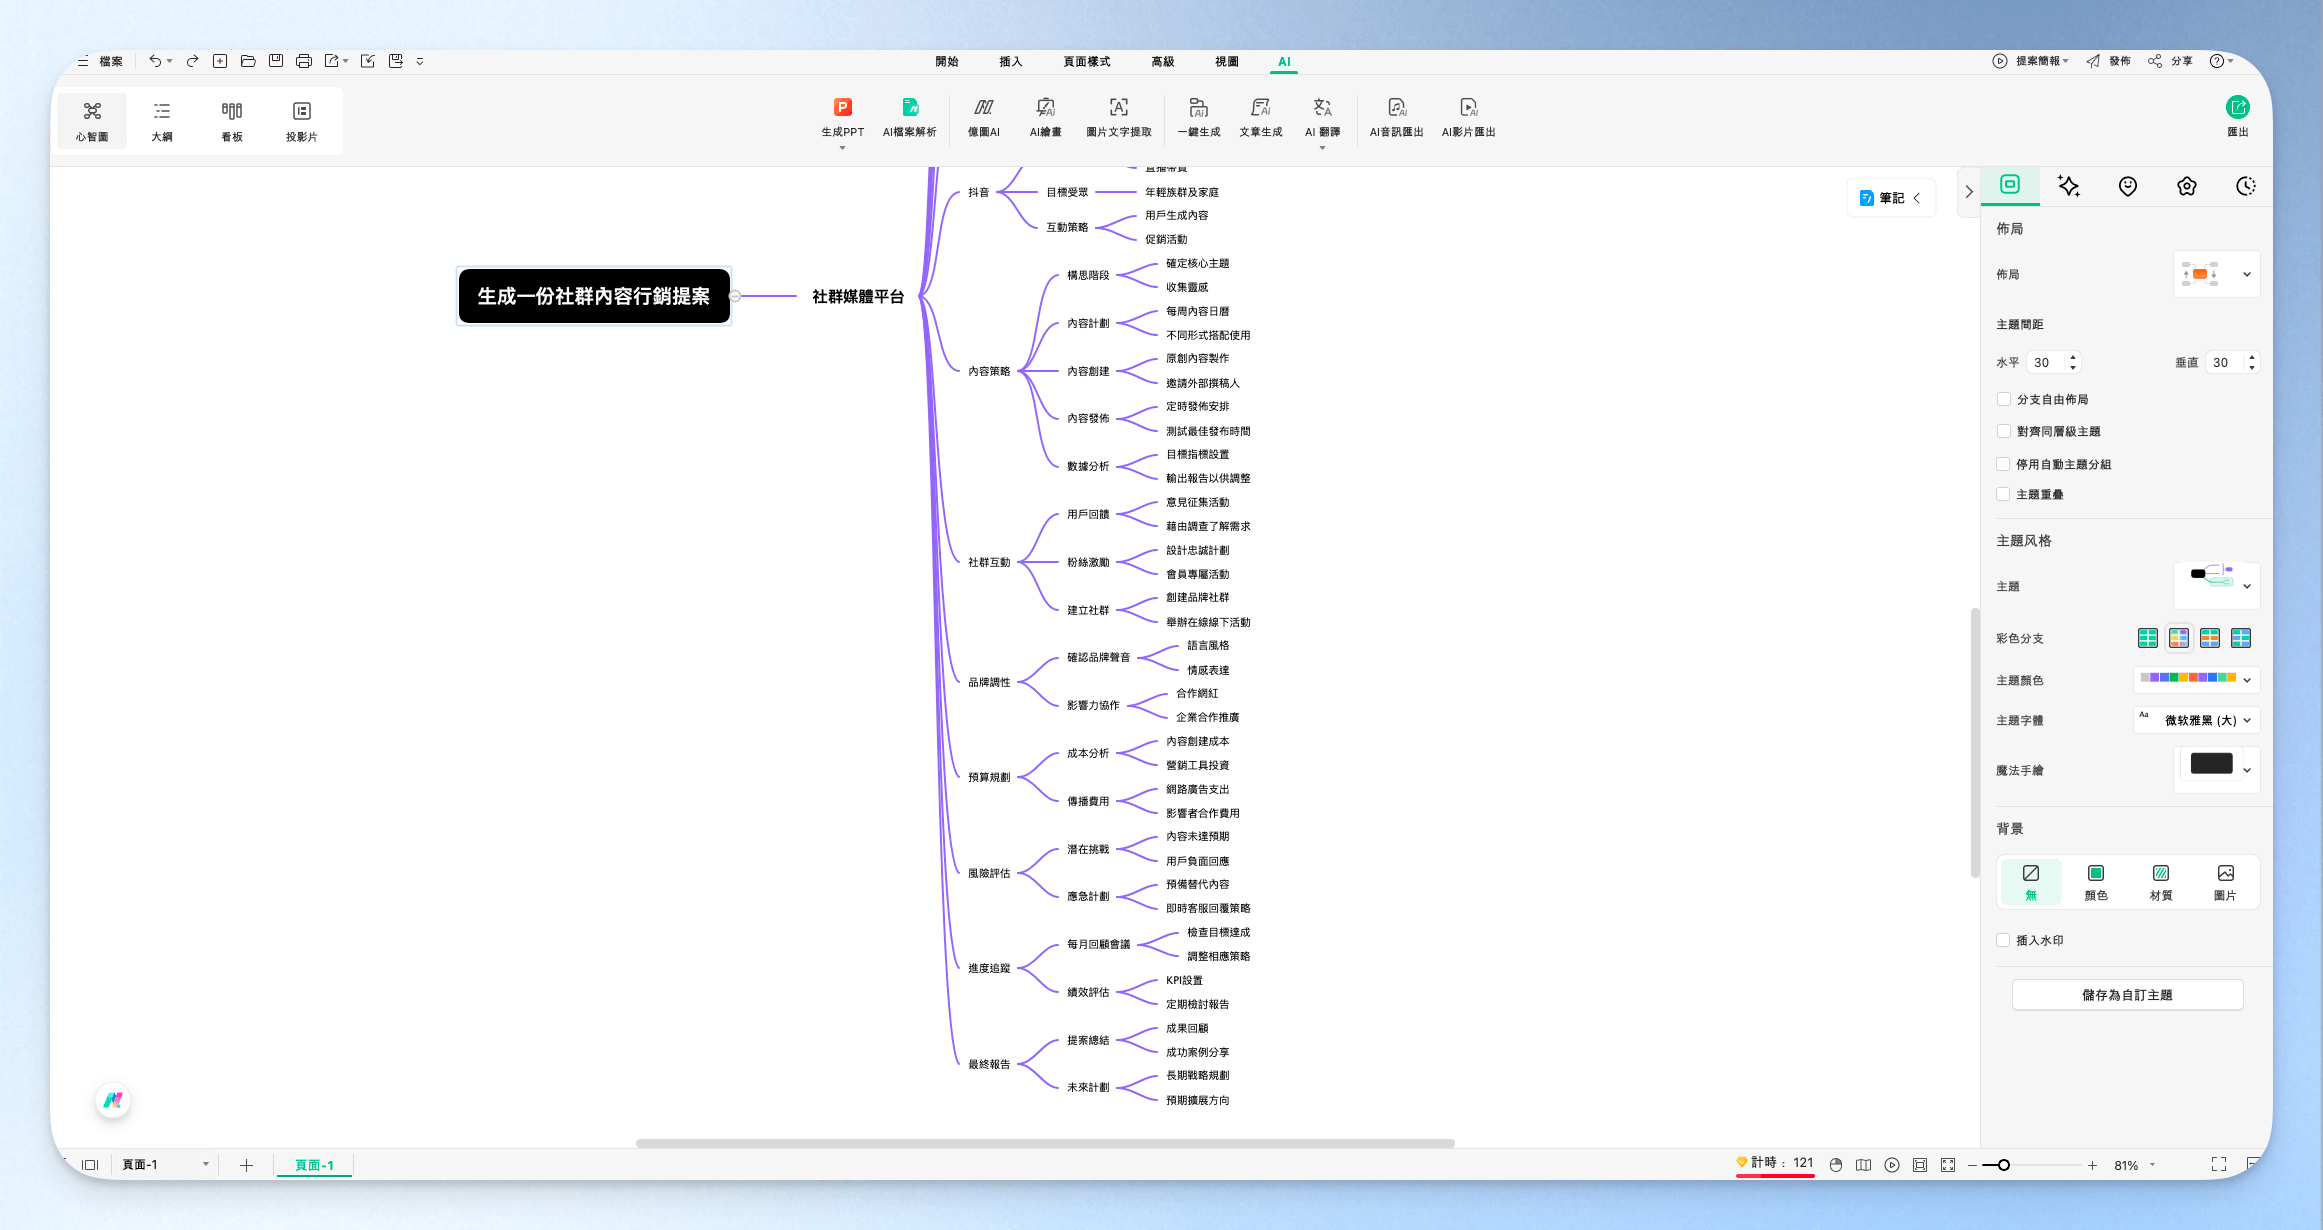Screen dimensions: 2323x1230
Task: Open the 插入 menu tab
Action: click(x=1010, y=62)
